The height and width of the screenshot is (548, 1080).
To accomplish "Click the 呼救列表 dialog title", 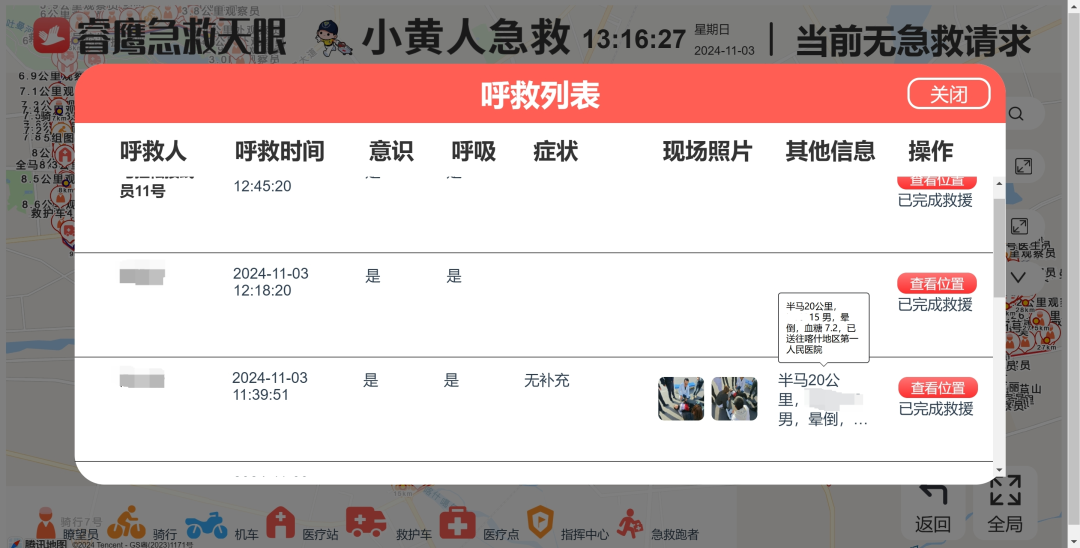I will 540,95.
